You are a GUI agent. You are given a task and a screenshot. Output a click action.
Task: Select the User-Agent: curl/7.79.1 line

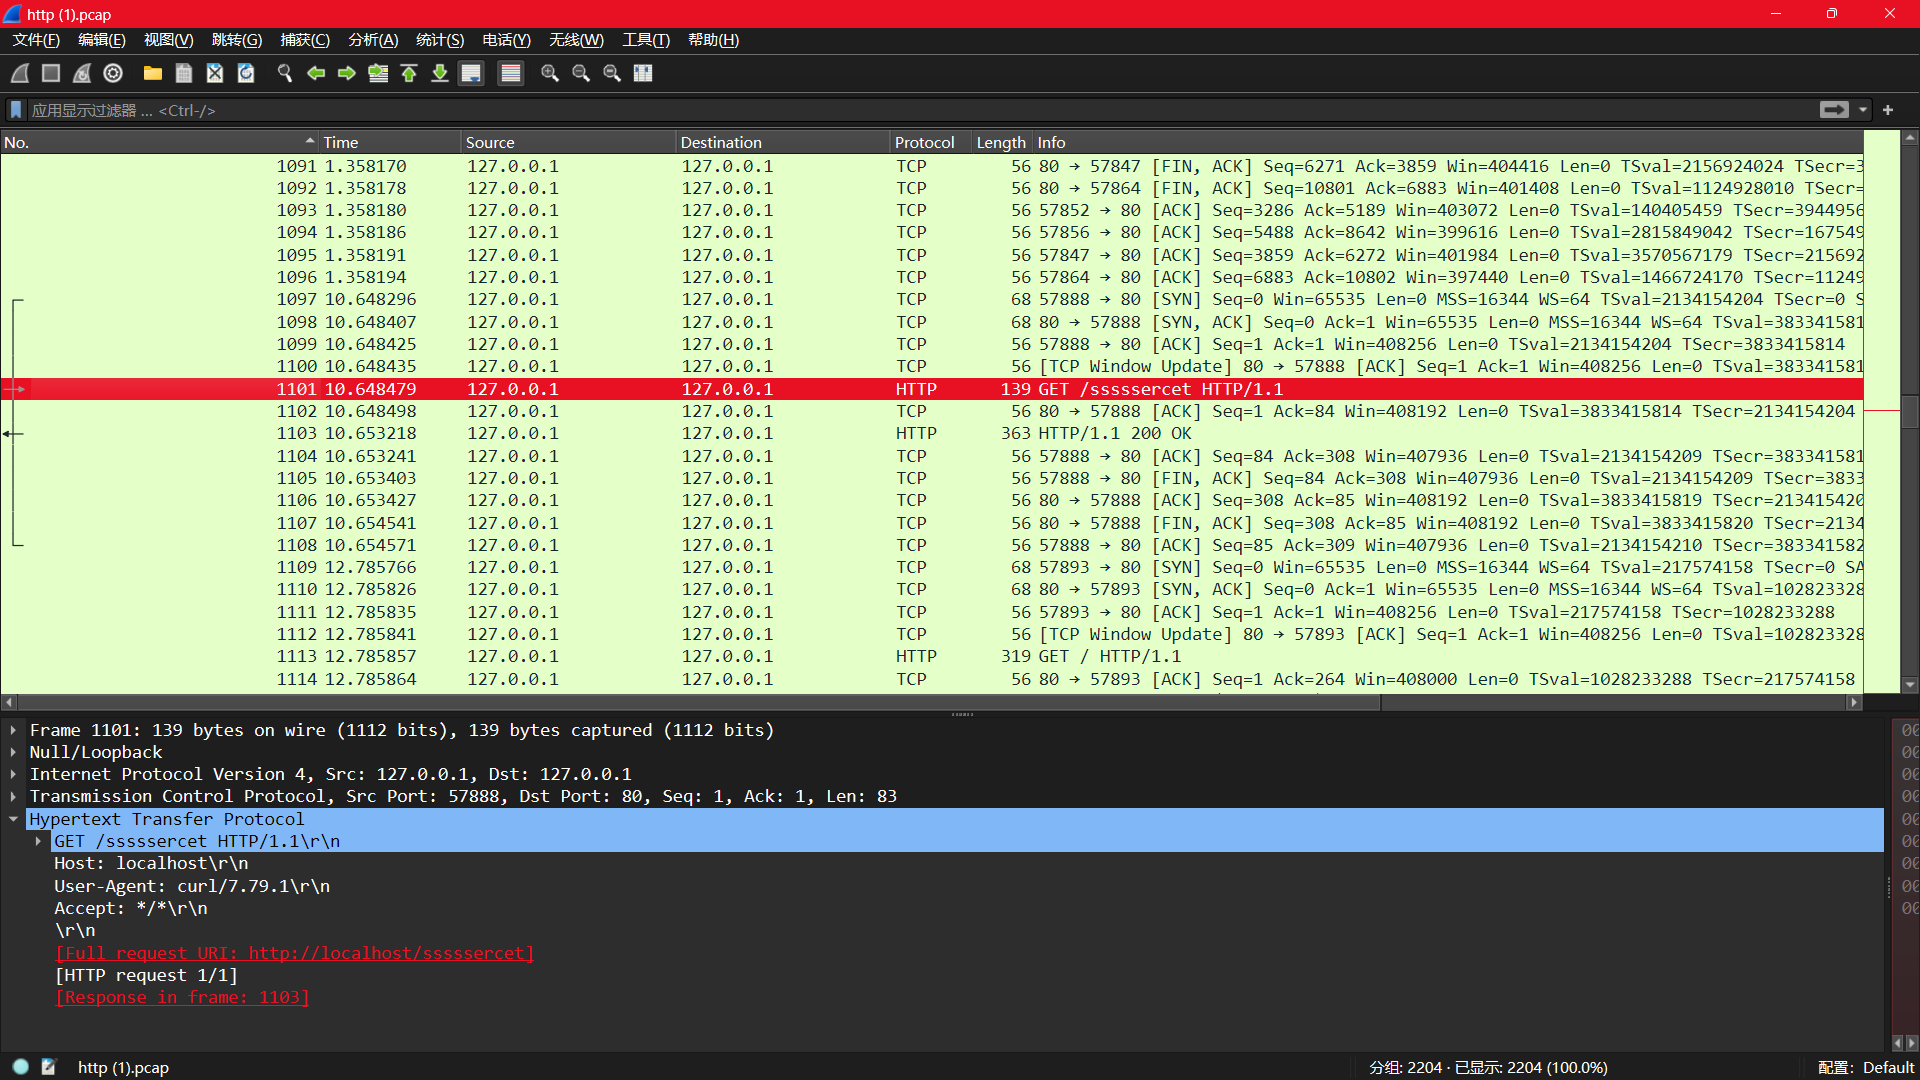coord(192,886)
